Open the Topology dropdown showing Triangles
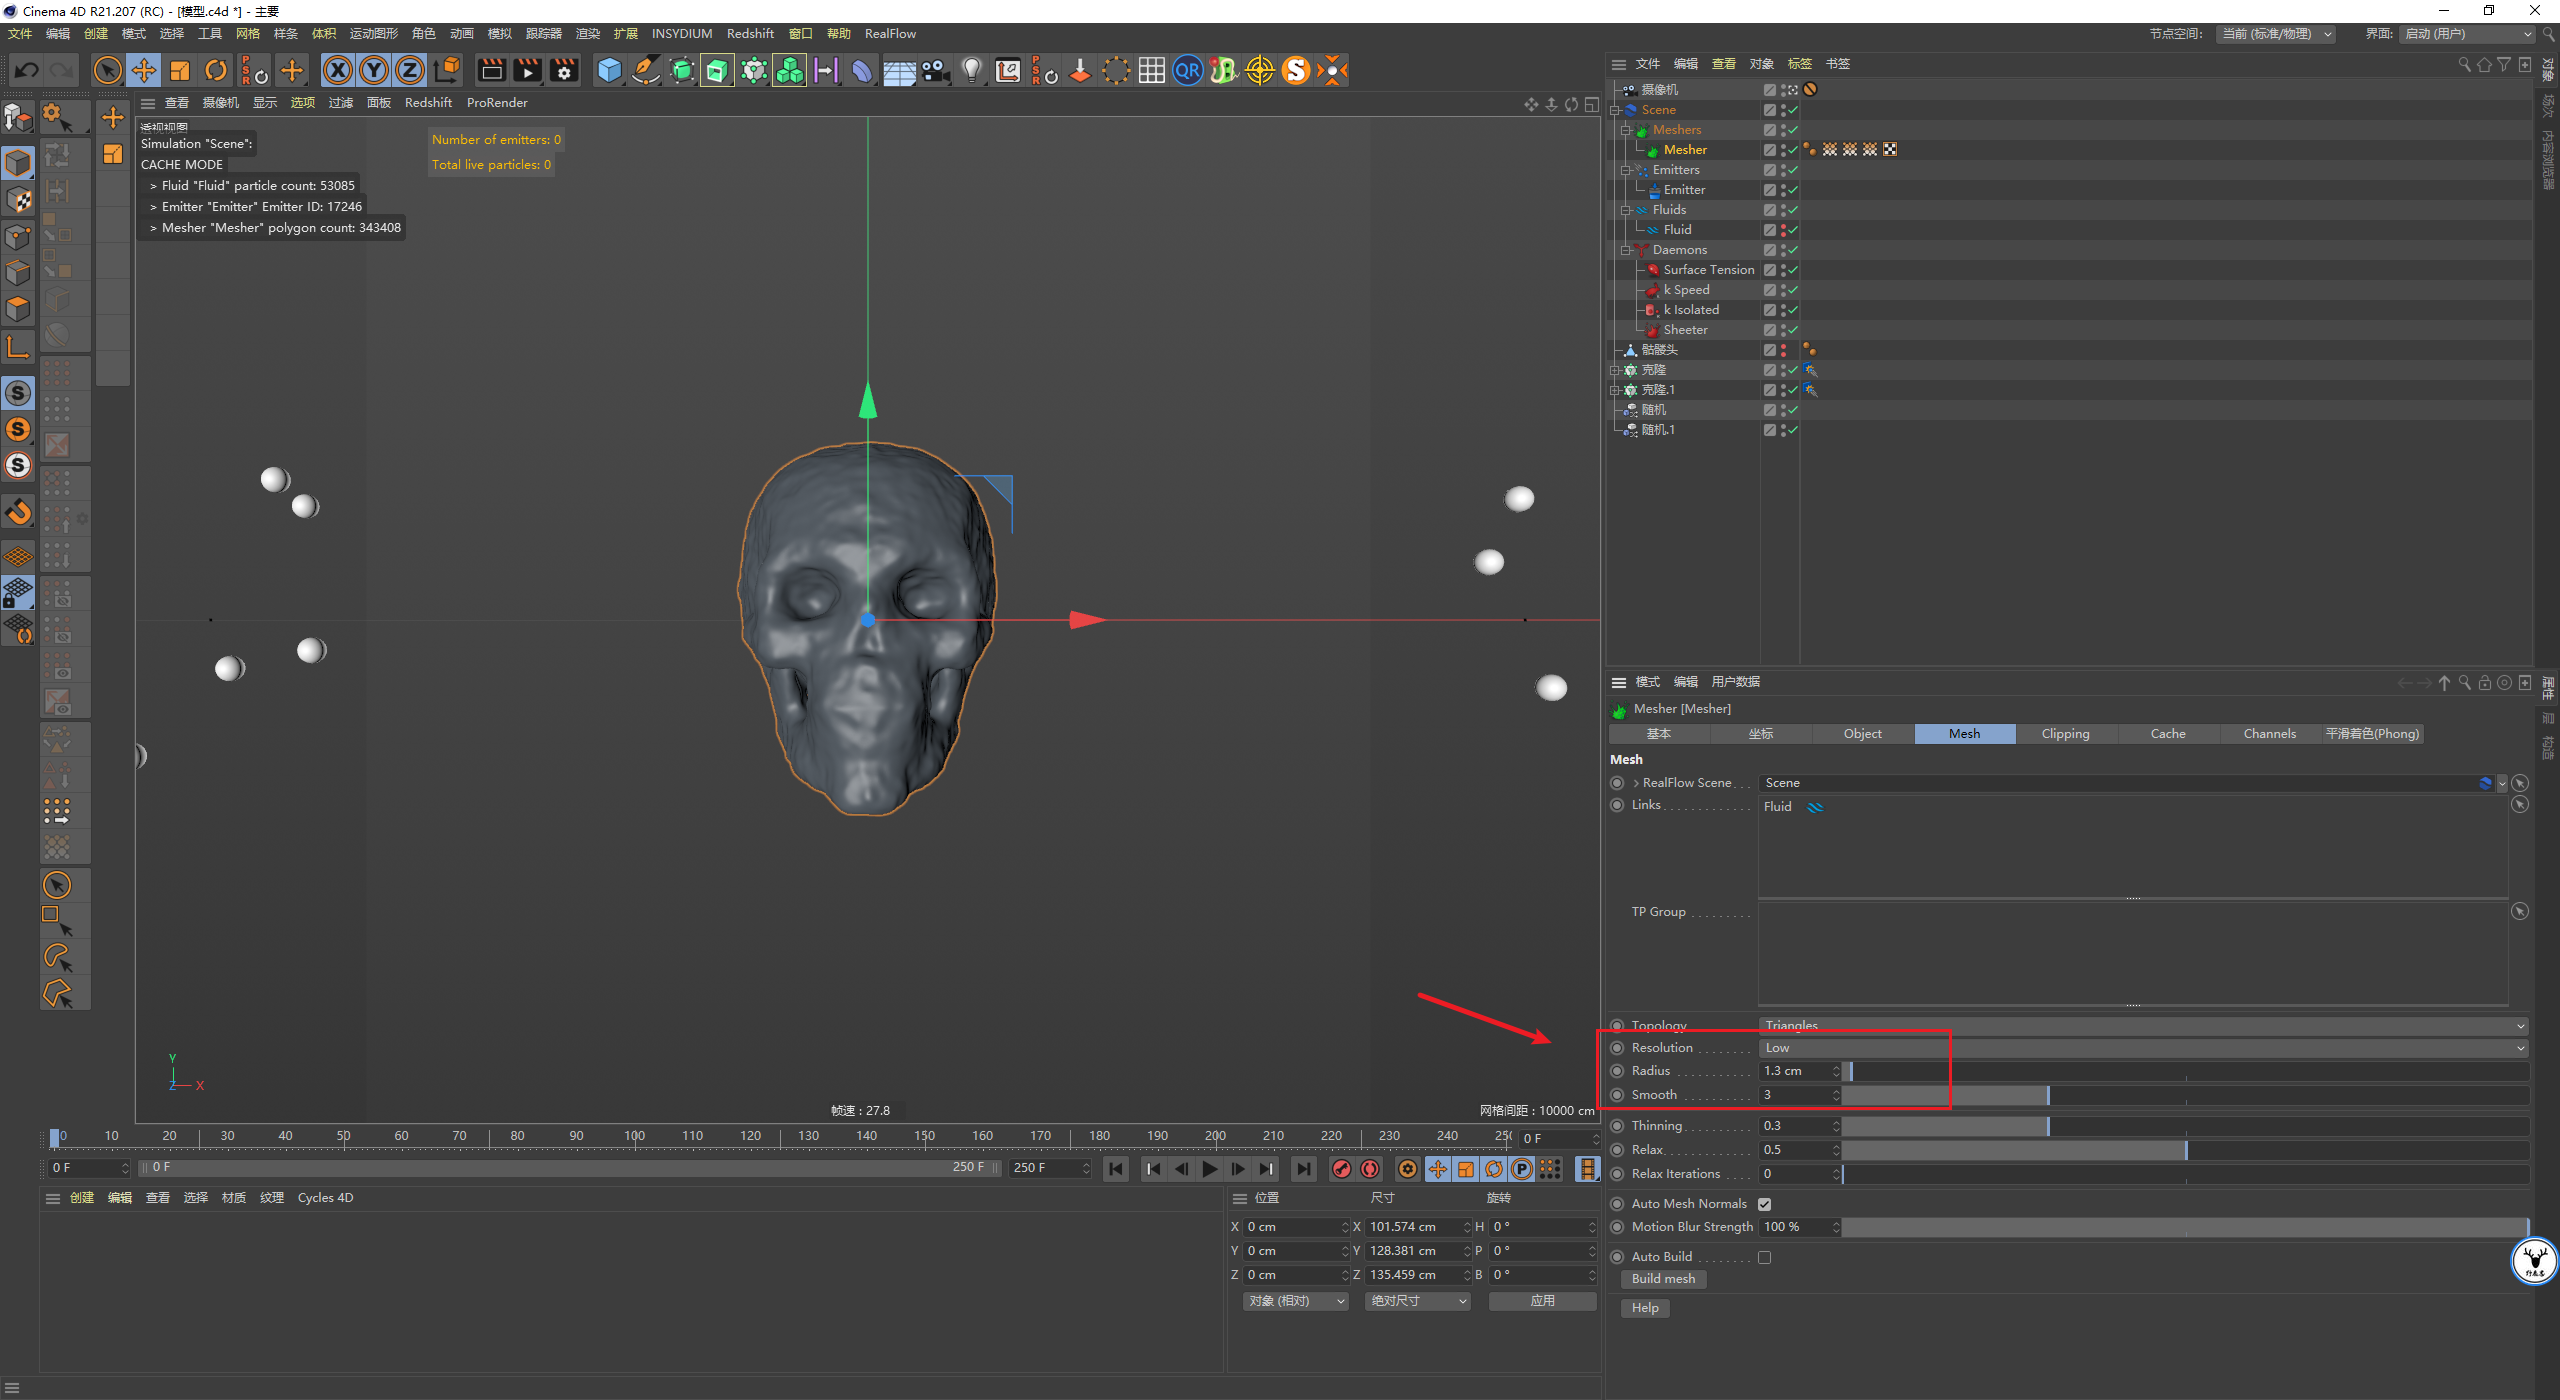 point(2144,1026)
